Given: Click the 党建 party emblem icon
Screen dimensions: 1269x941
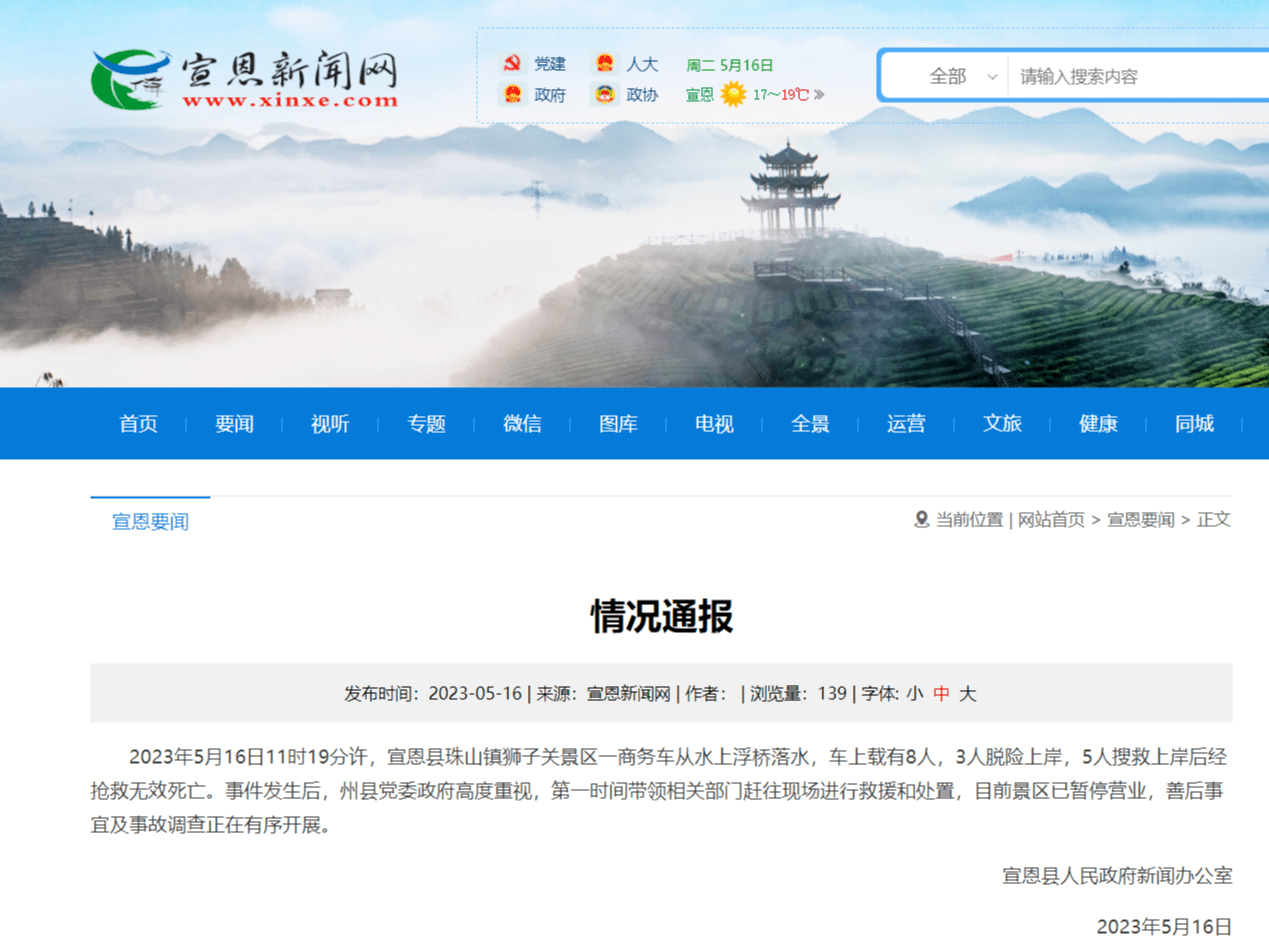Looking at the screenshot, I should (x=512, y=65).
